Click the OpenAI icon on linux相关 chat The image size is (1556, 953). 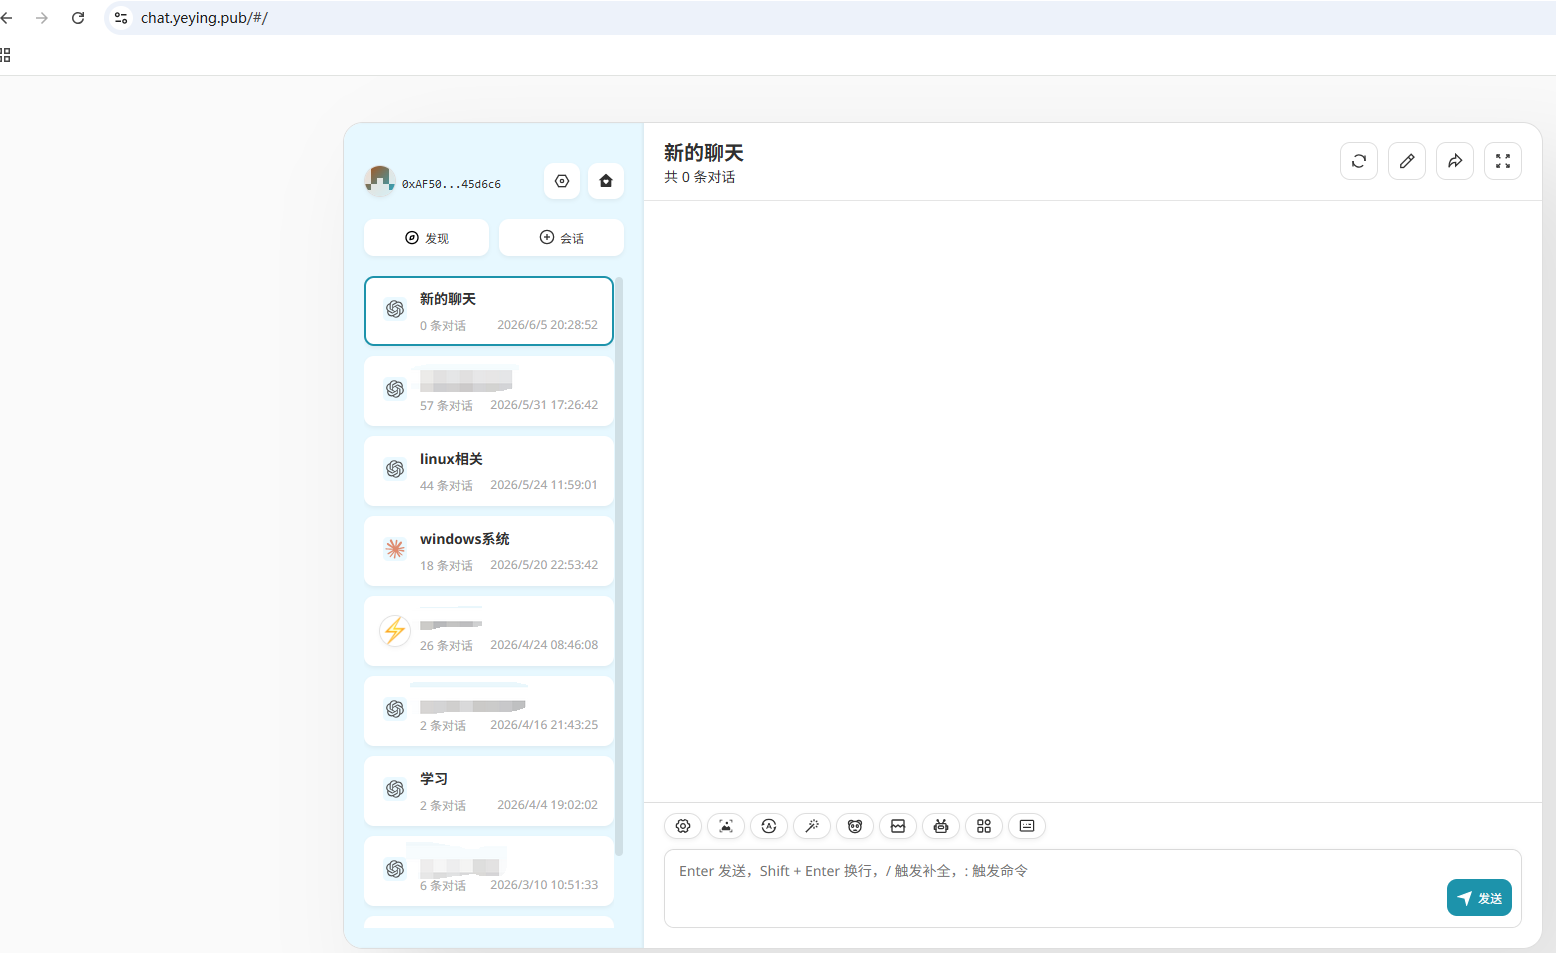tap(395, 469)
